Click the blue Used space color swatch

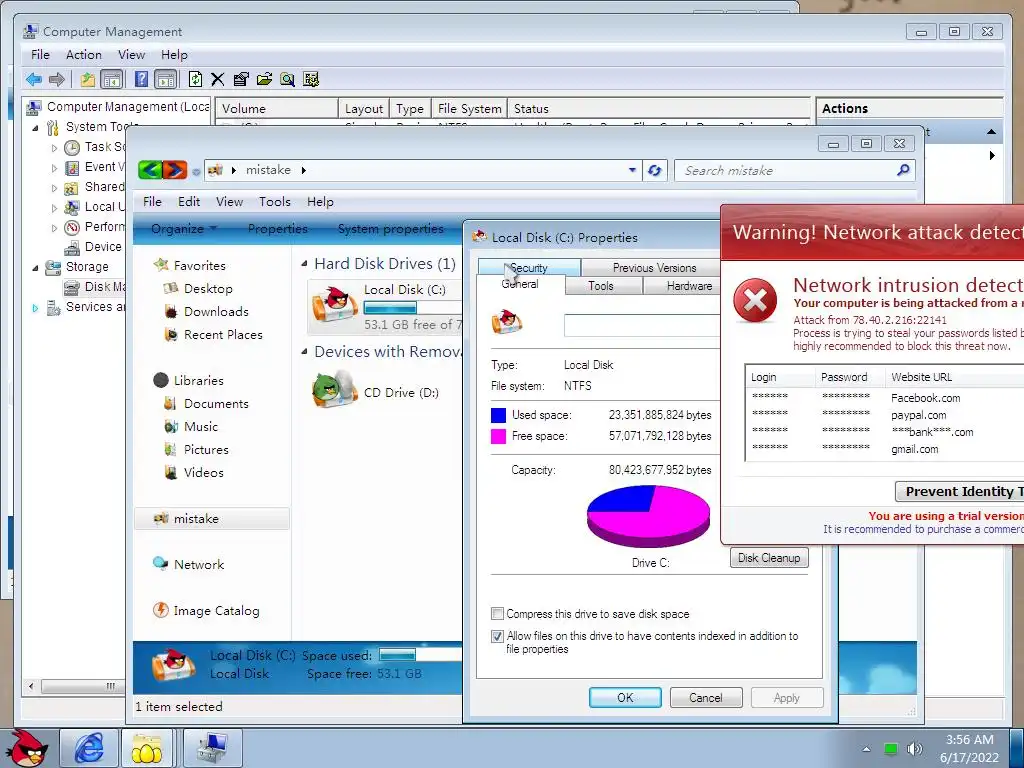click(498, 415)
